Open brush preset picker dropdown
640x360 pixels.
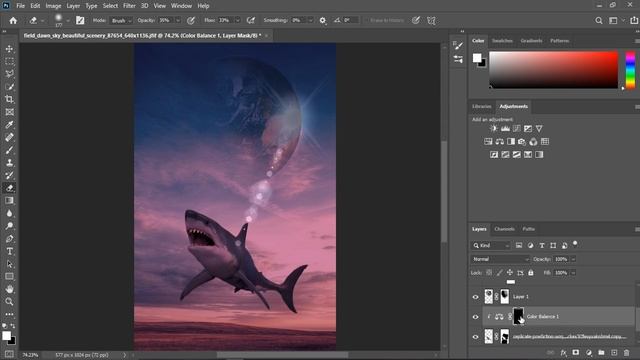tap(68, 20)
